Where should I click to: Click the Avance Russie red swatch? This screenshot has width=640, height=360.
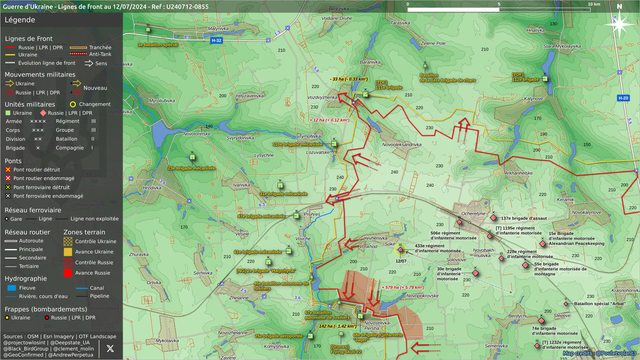(68, 273)
